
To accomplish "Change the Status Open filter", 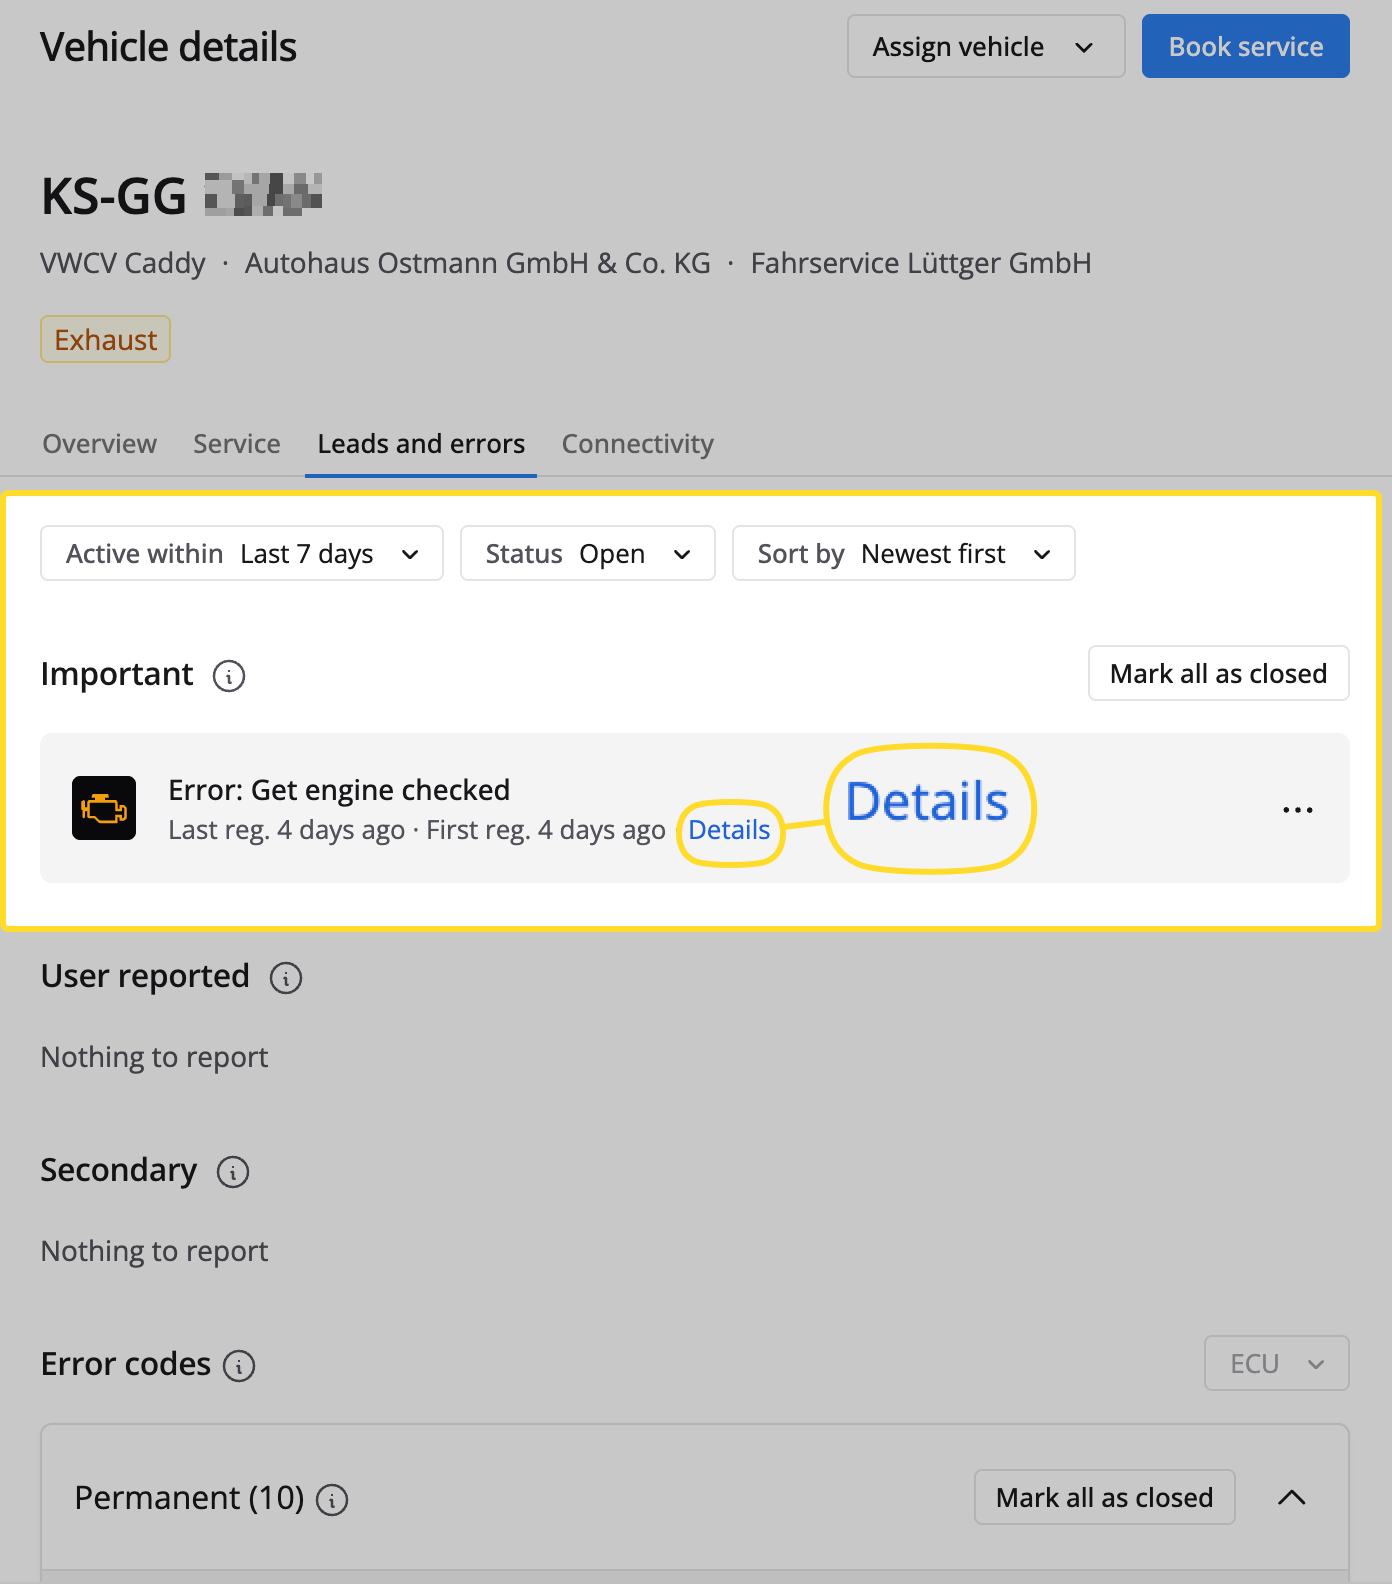I will click(x=588, y=554).
